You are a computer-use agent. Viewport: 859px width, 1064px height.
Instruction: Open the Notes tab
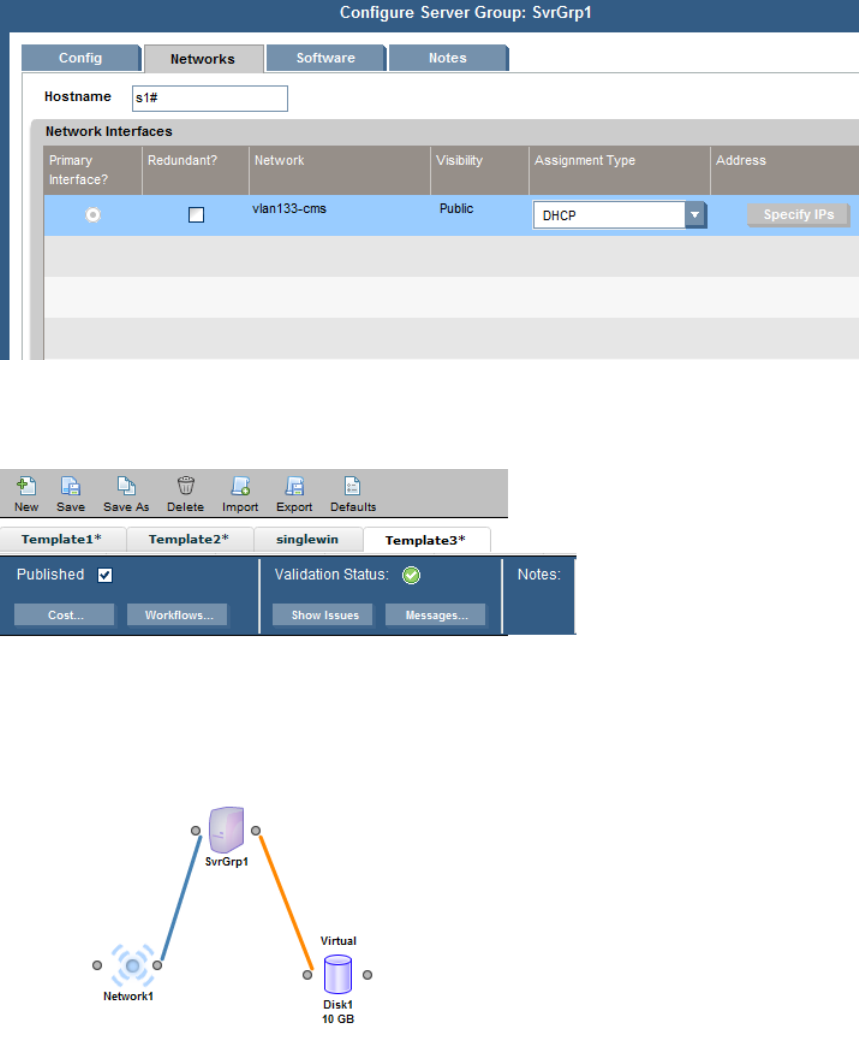point(448,58)
